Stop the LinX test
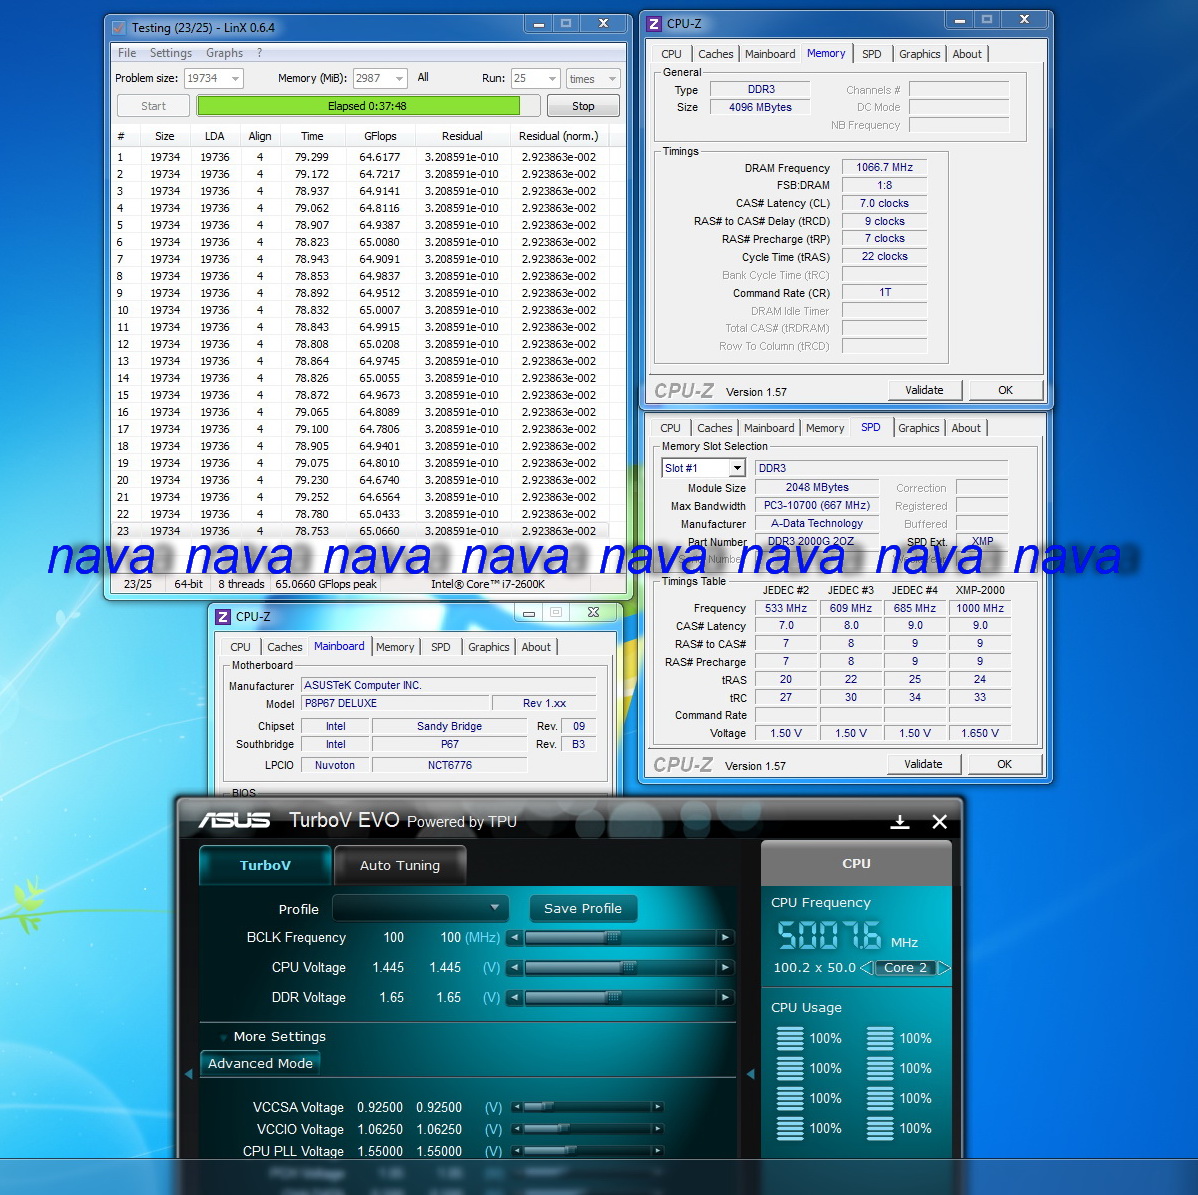1198x1195 pixels. pos(583,106)
